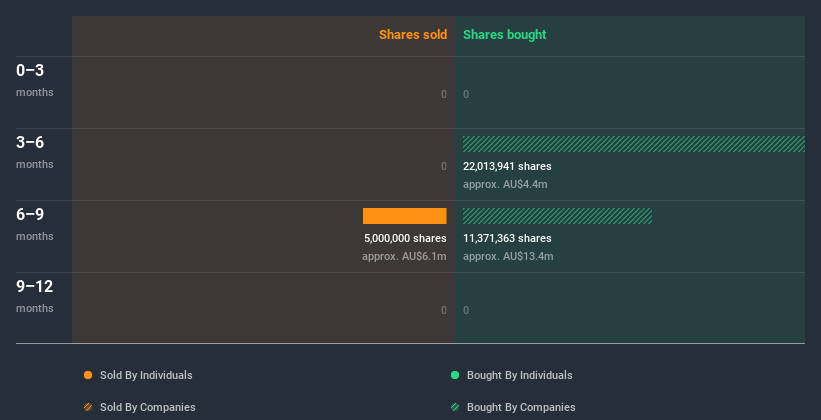Screen dimensions: 821x420
Task: Click the striped Sold By Companies legend icon
Action: (x=88, y=407)
